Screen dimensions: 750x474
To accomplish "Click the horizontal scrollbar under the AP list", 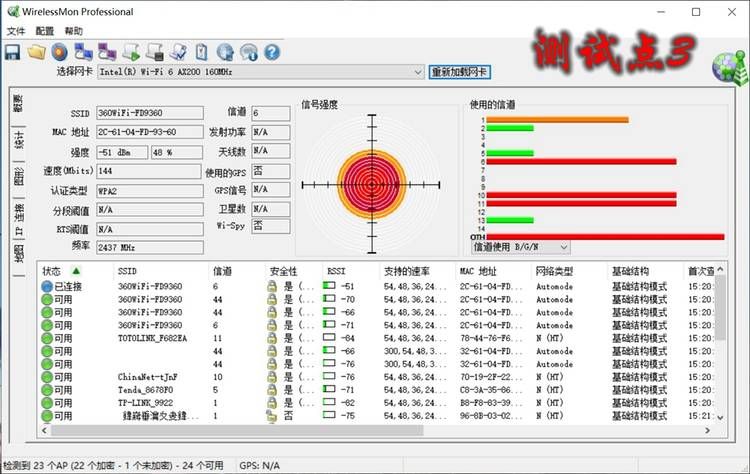I will point(237,430).
